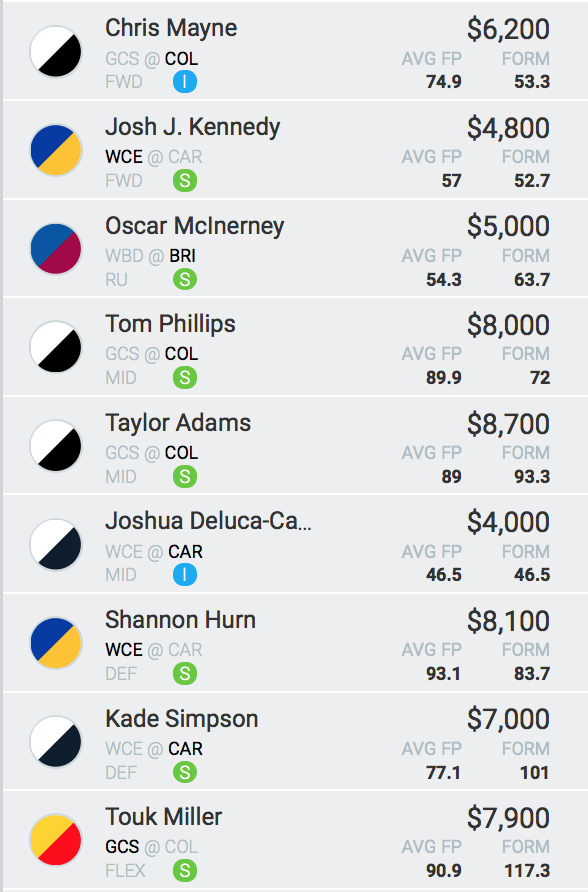Select Tom Phillips' $8,000 salary
This screenshot has height=892, width=588.
508,325
